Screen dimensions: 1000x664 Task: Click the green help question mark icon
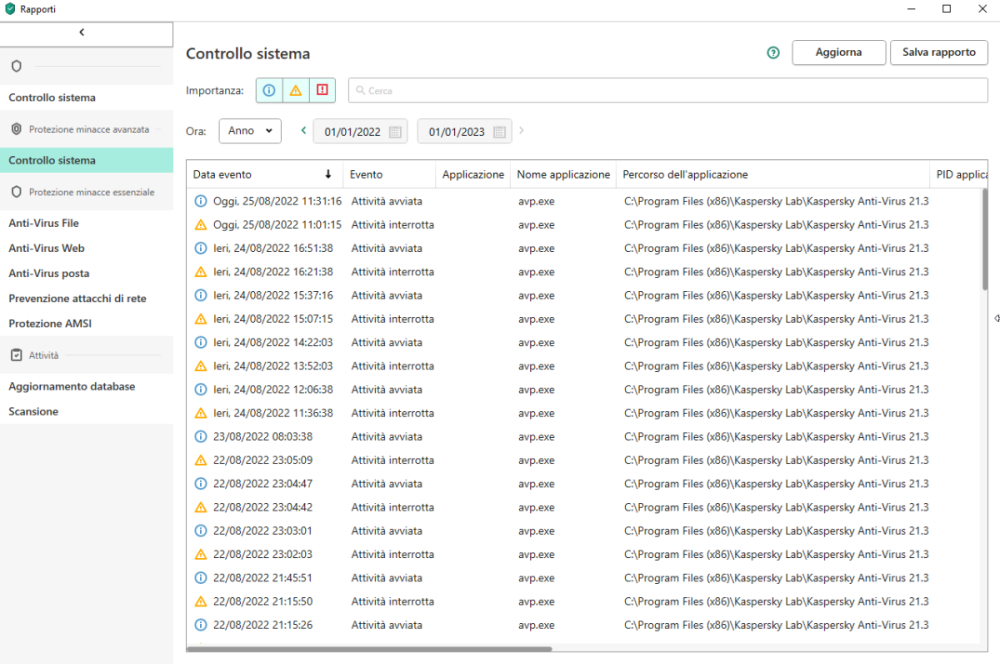tap(773, 53)
